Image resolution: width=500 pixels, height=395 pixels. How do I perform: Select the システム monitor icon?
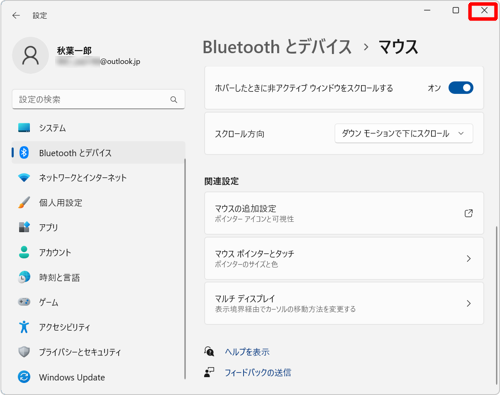(x=24, y=128)
